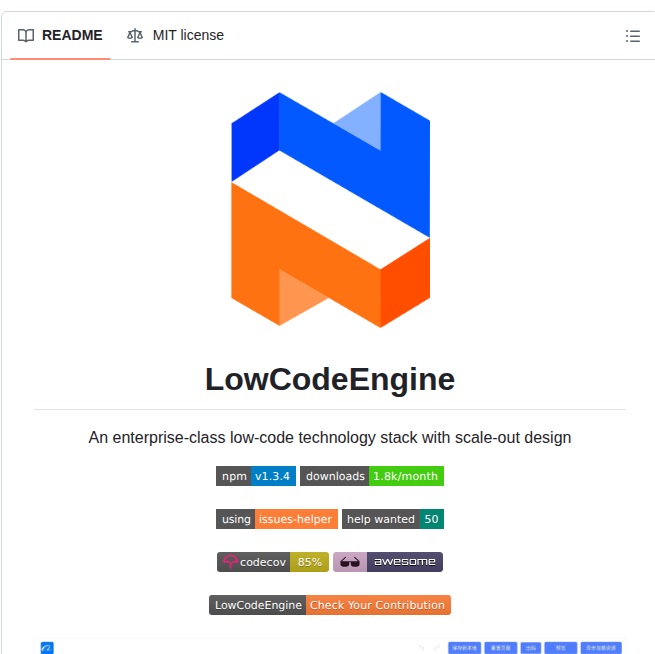This screenshot has height=654, width=655.
Task: Switch to the MIT license tab
Action: tap(175, 35)
